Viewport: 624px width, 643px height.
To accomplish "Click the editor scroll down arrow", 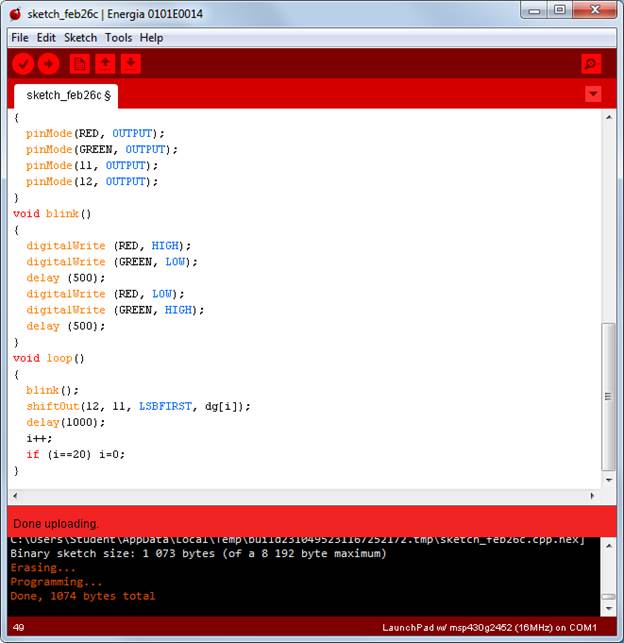I will pos(609,480).
